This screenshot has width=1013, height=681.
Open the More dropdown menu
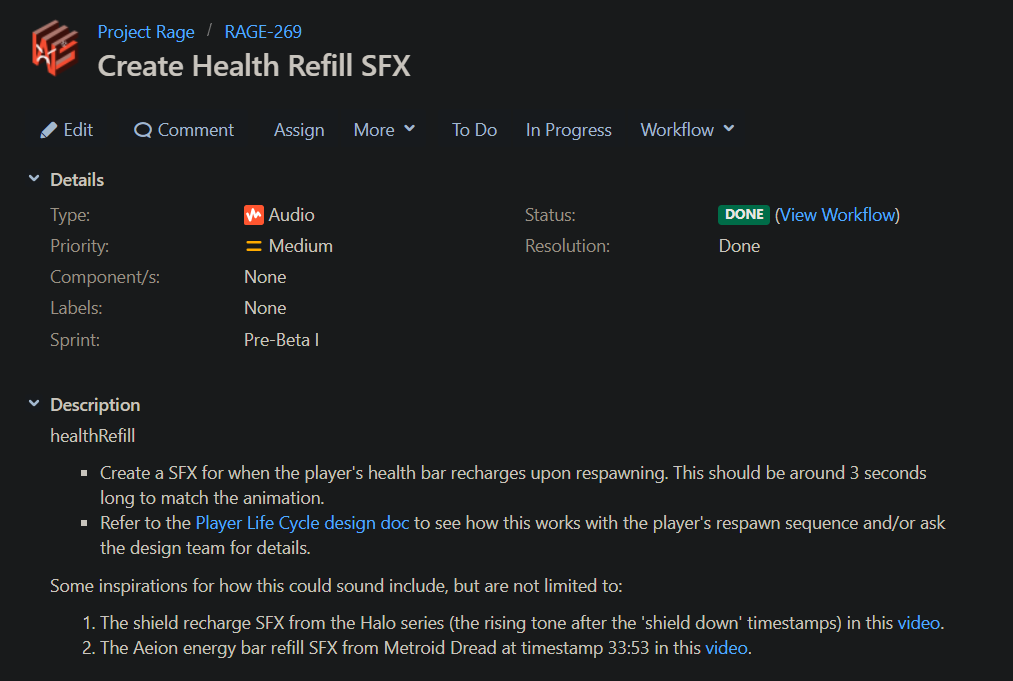pyautogui.click(x=384, y=130)
